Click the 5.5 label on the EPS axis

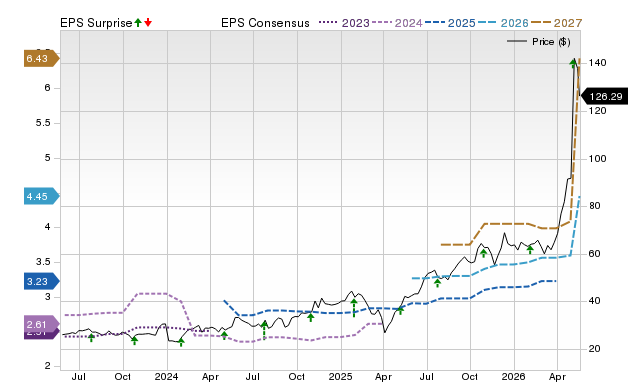pyautogui.click(x=43, y=123)
